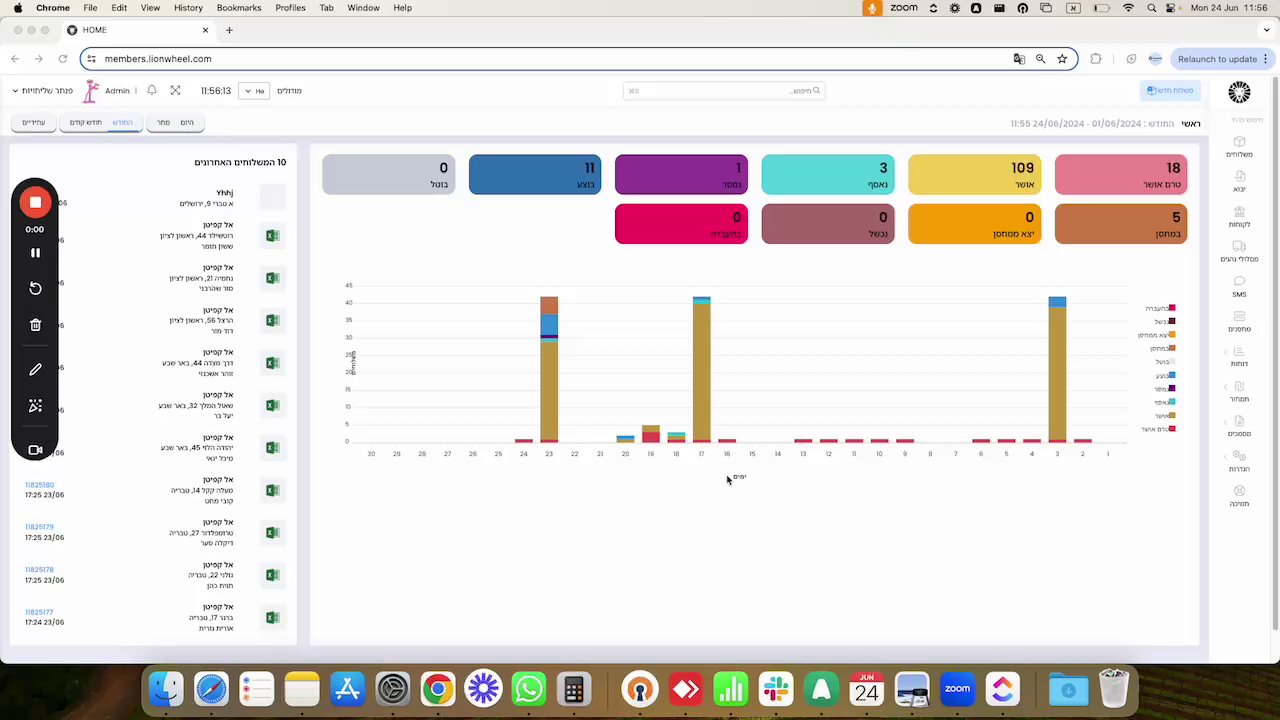The width and height of the screenshot is (1280, 720).
Task: Open shipment link 11825179
Action: 39,527
